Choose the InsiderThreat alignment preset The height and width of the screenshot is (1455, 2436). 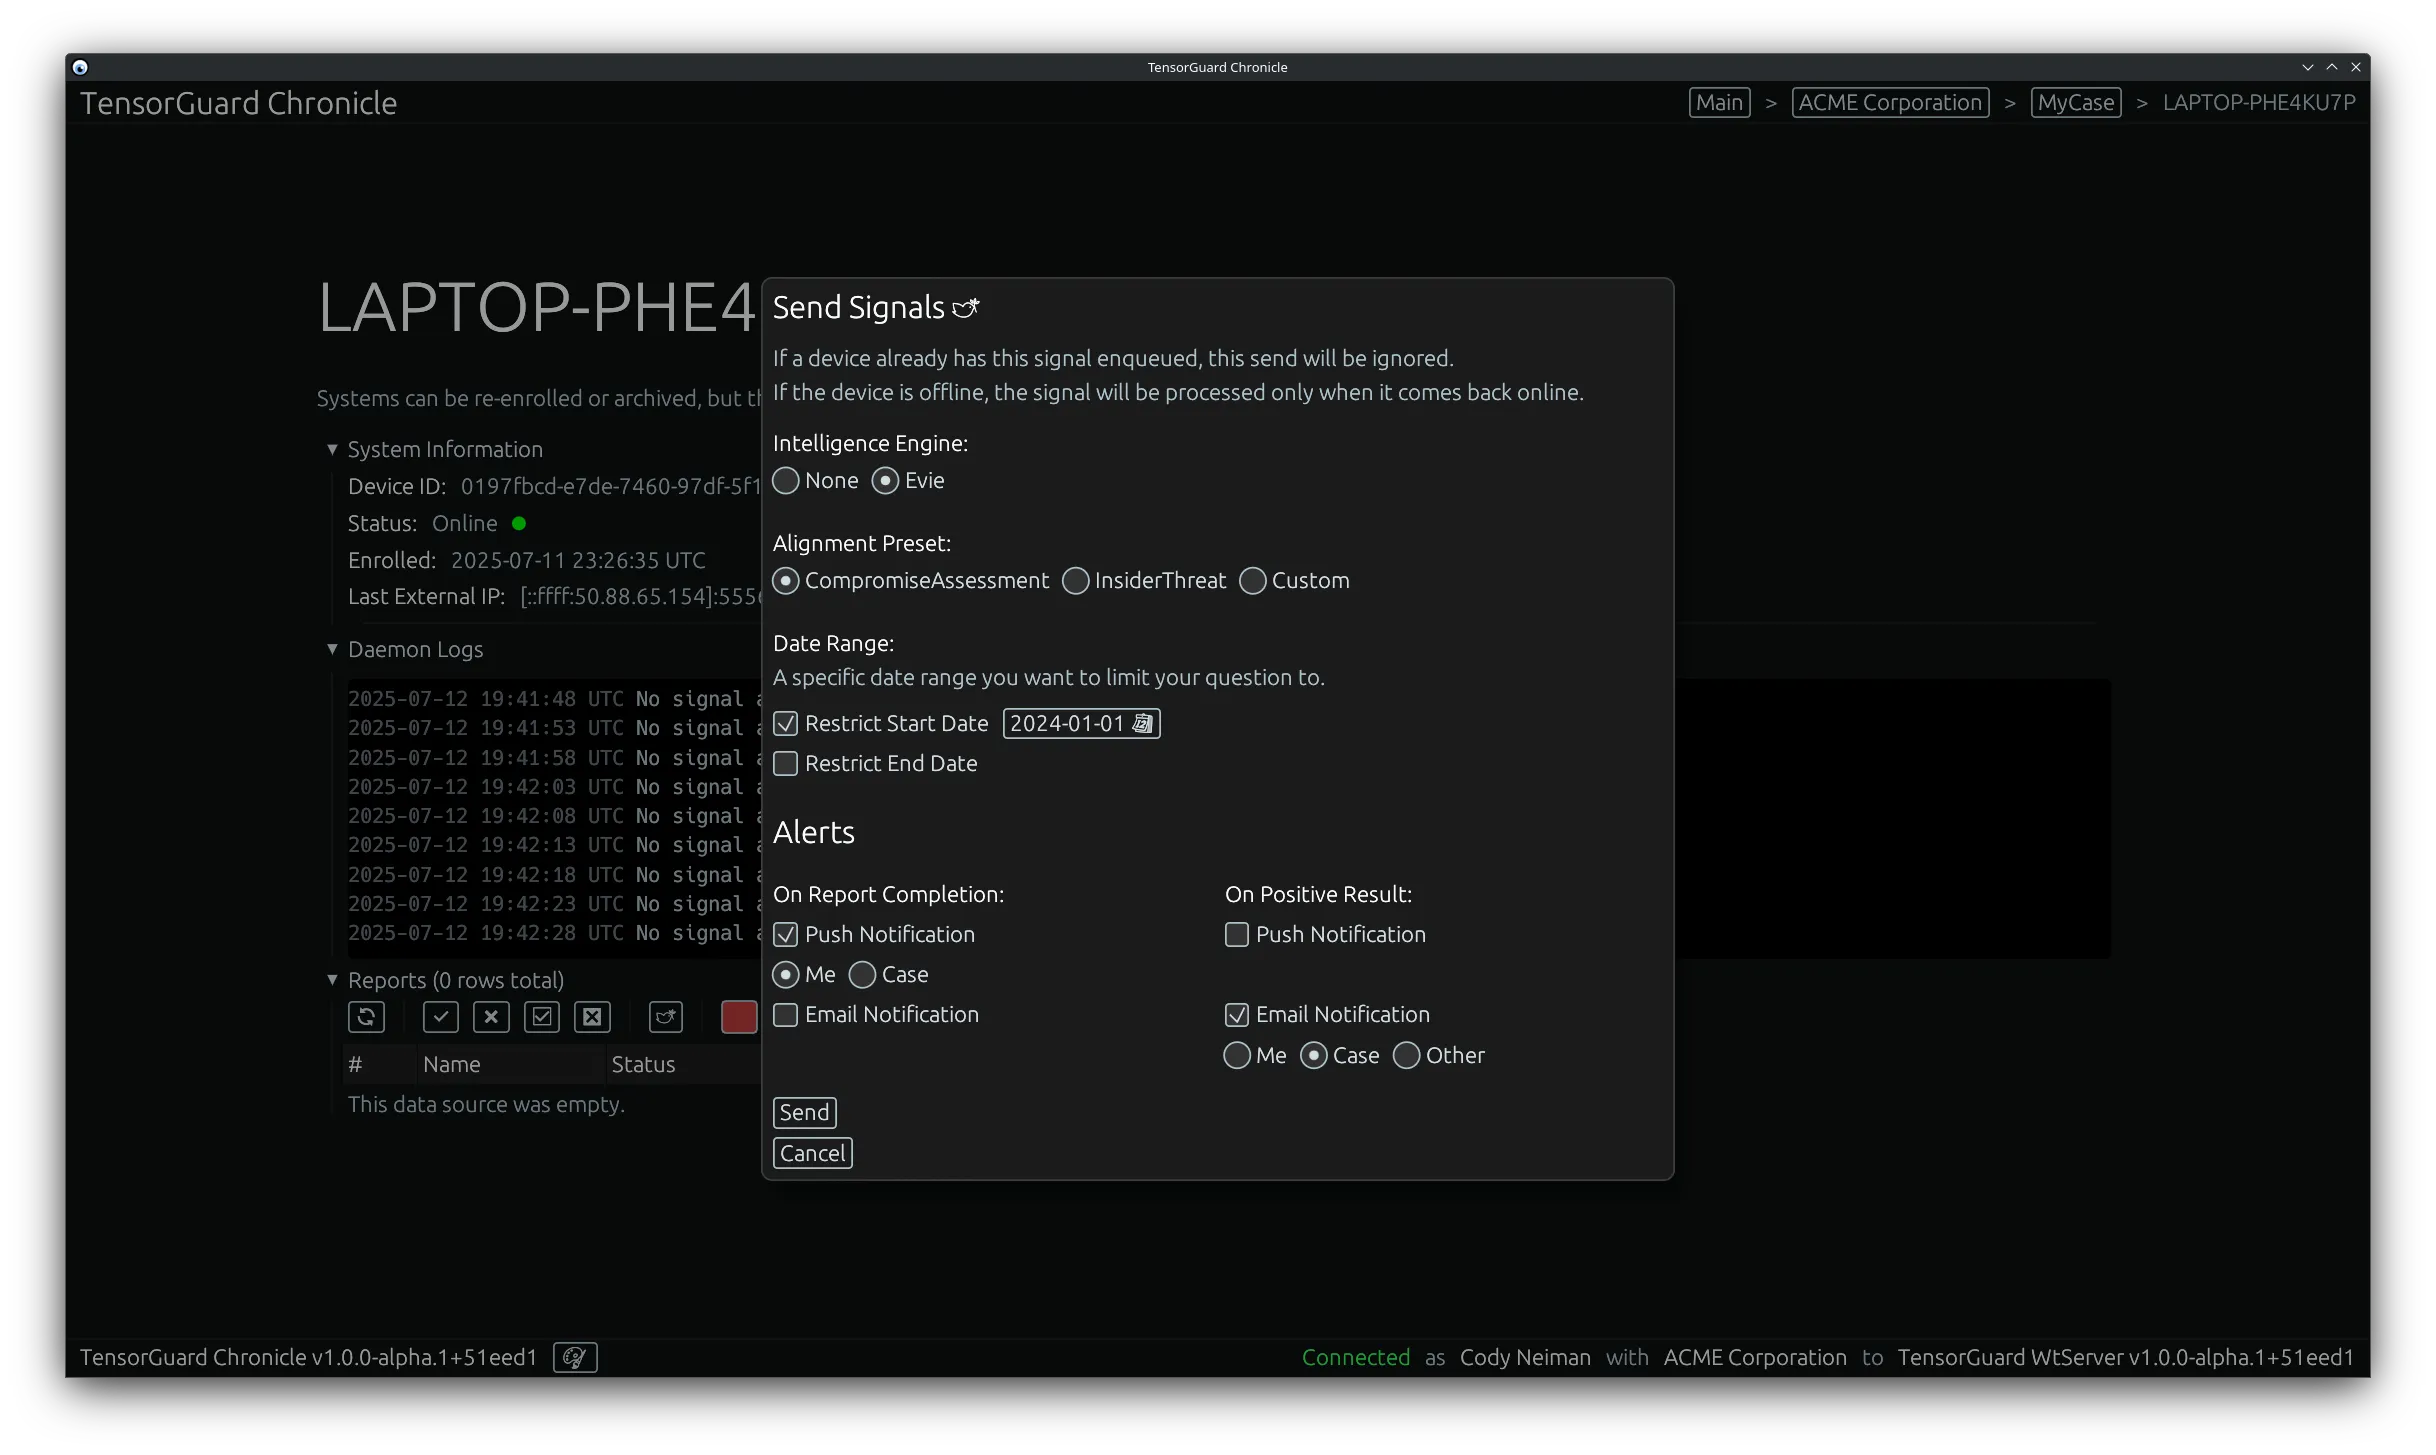pyautogui.click(x=1076, y=581)
